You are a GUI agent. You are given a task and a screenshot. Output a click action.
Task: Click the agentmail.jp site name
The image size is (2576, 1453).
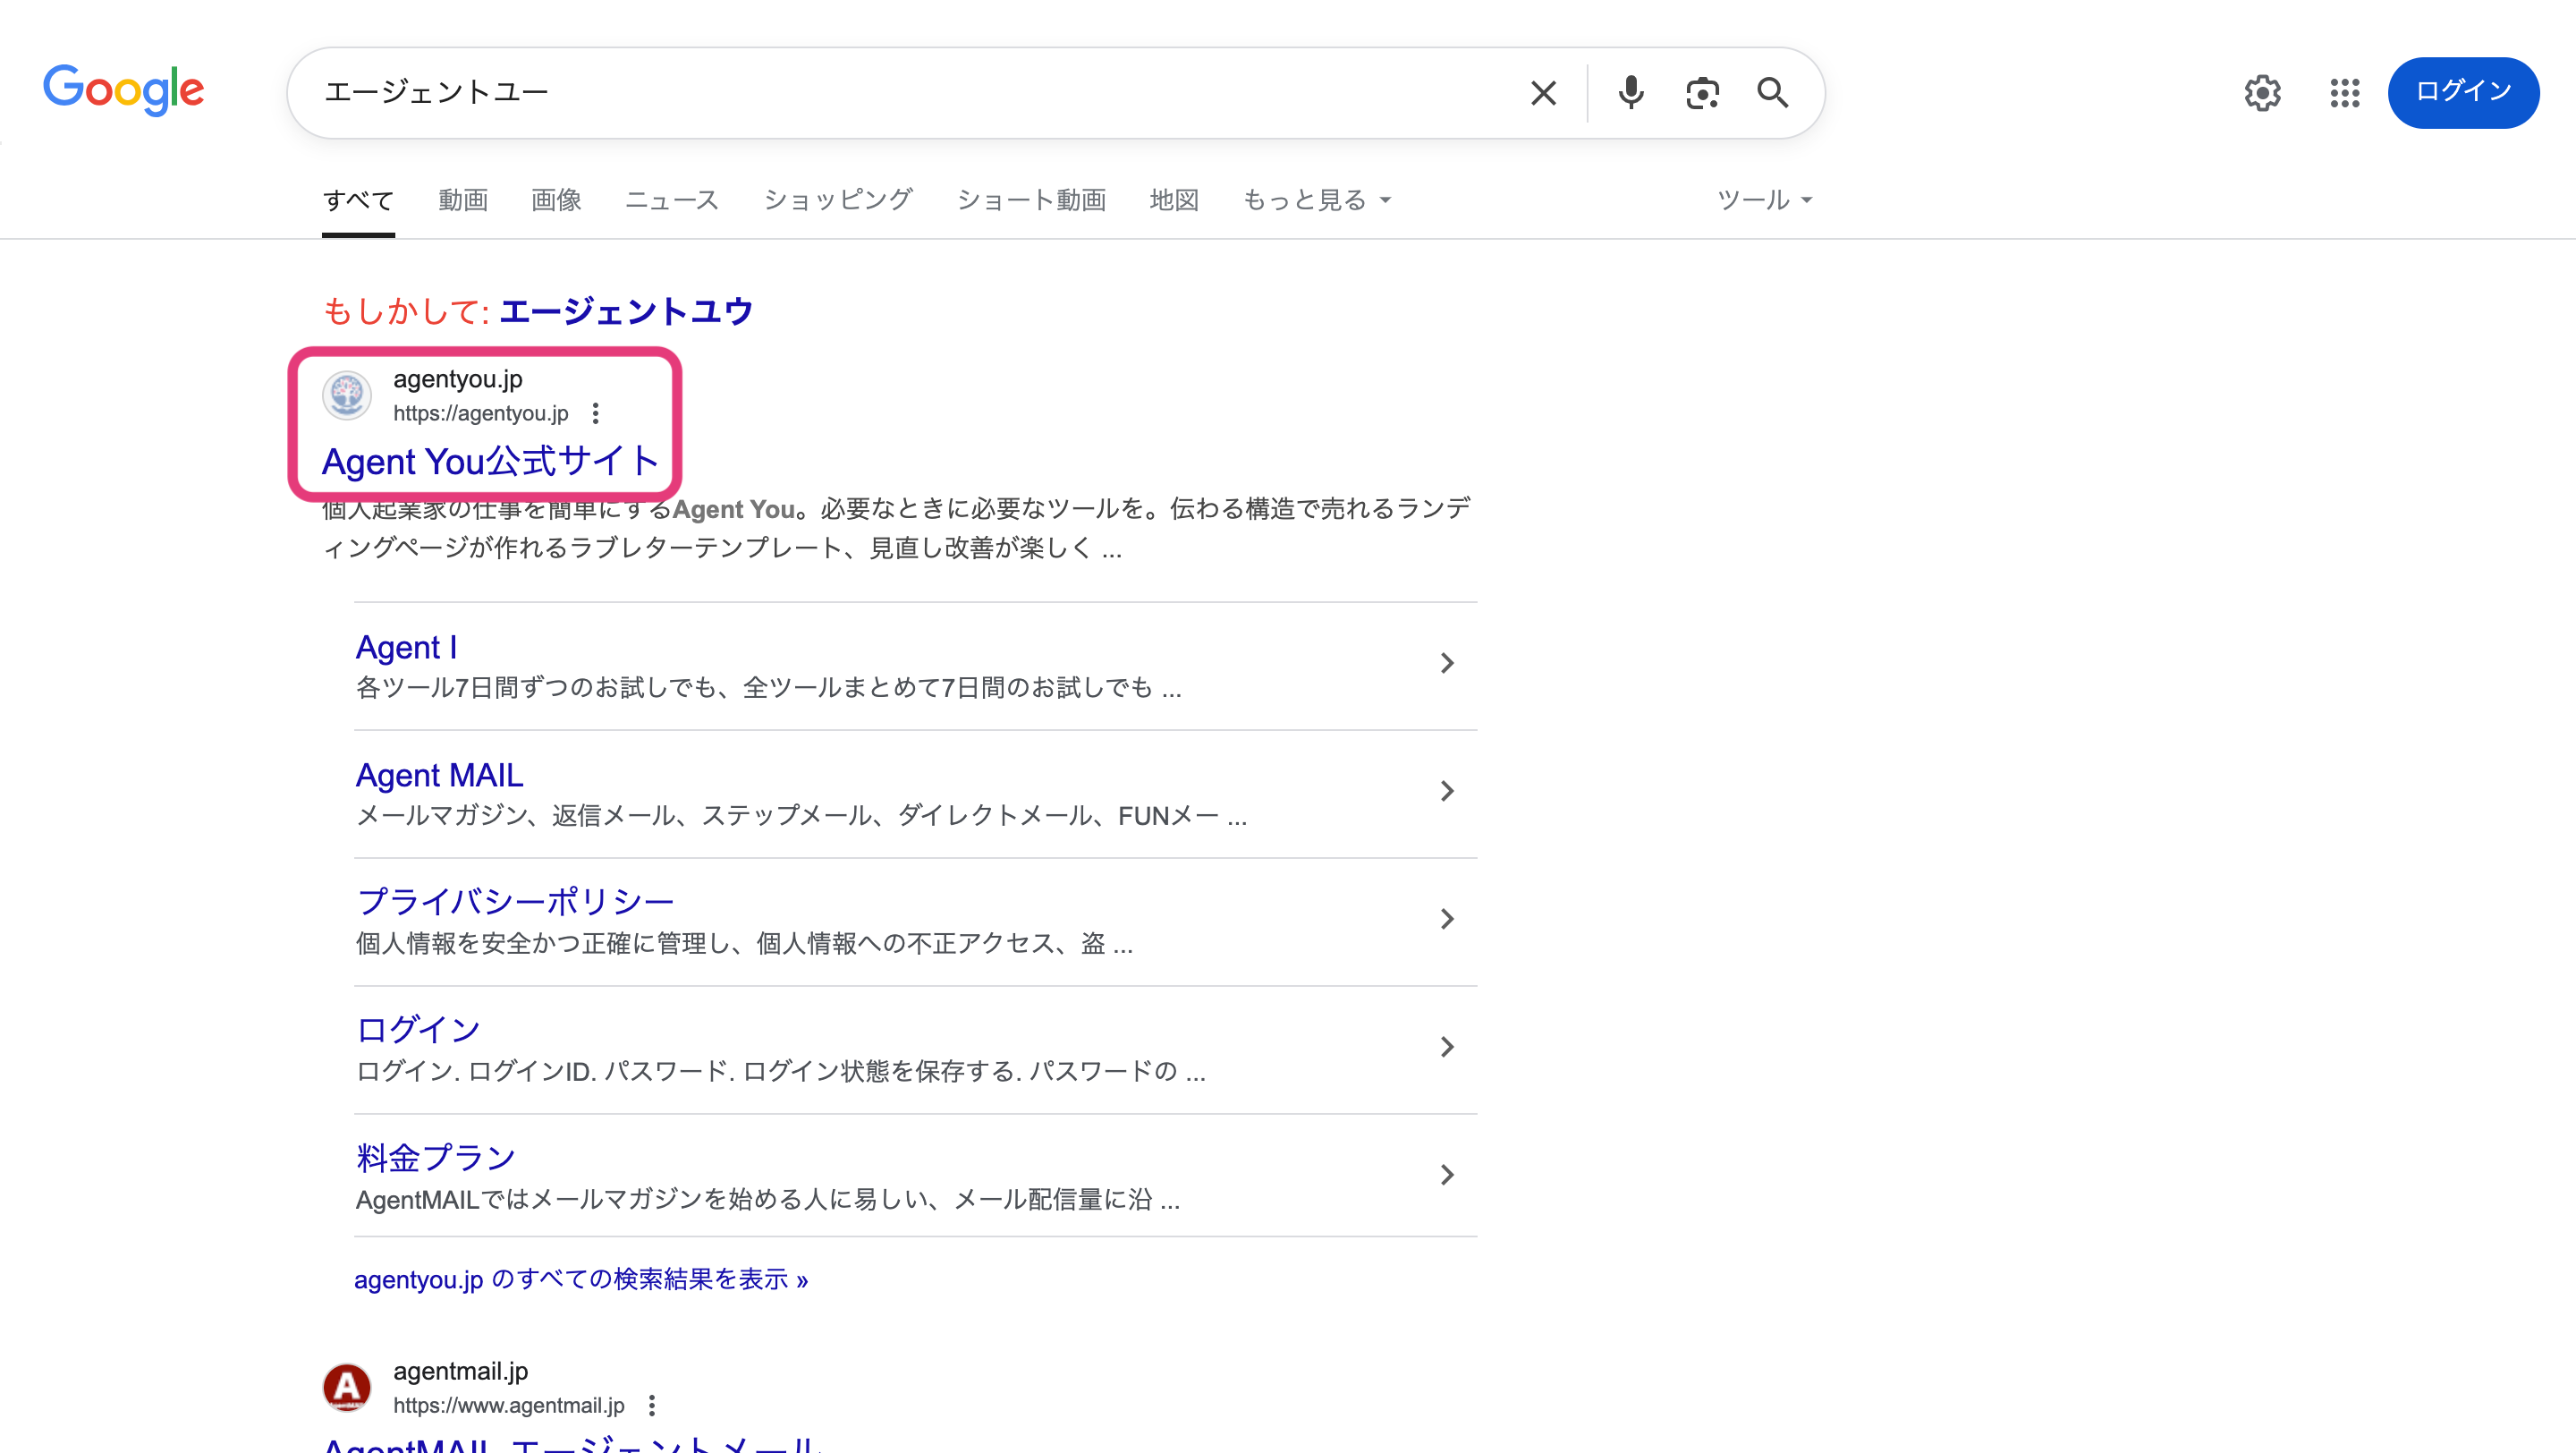[x=460, y=1371]
